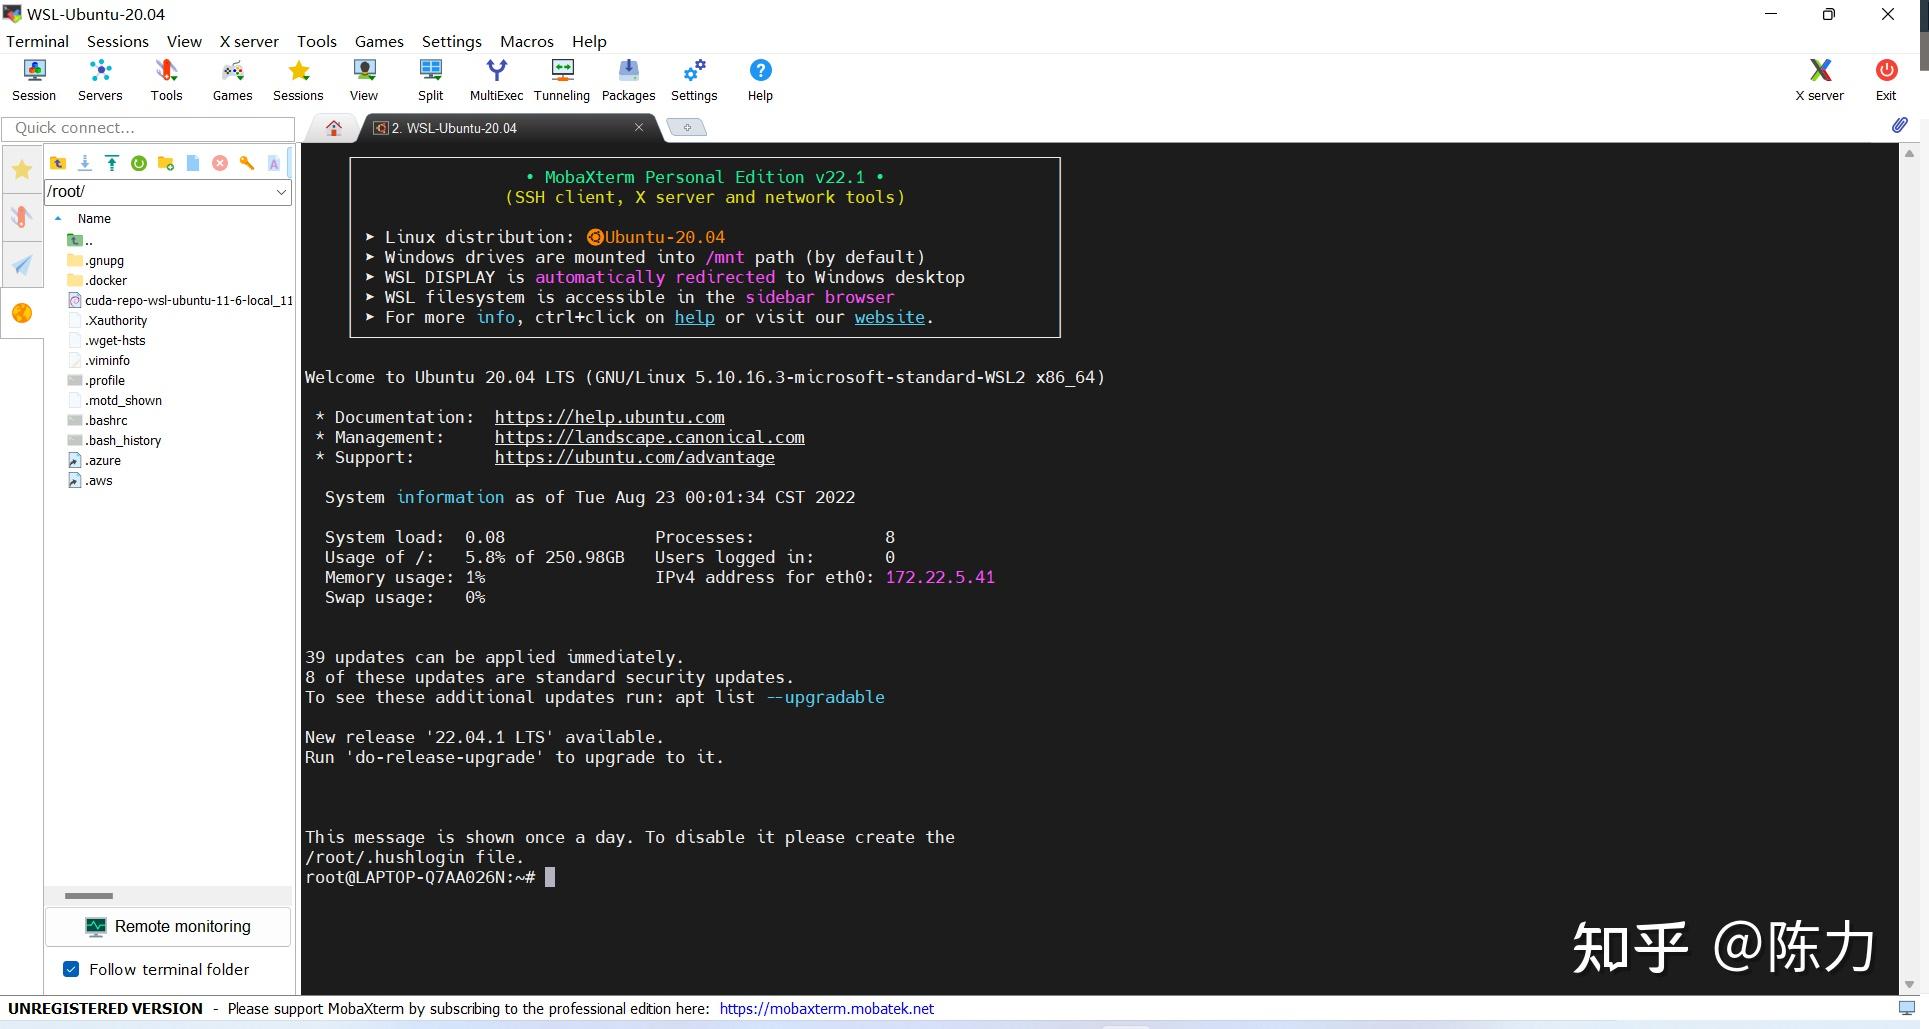Split the terminal view
1929x1029 pixels.
[x=430, y=79]
